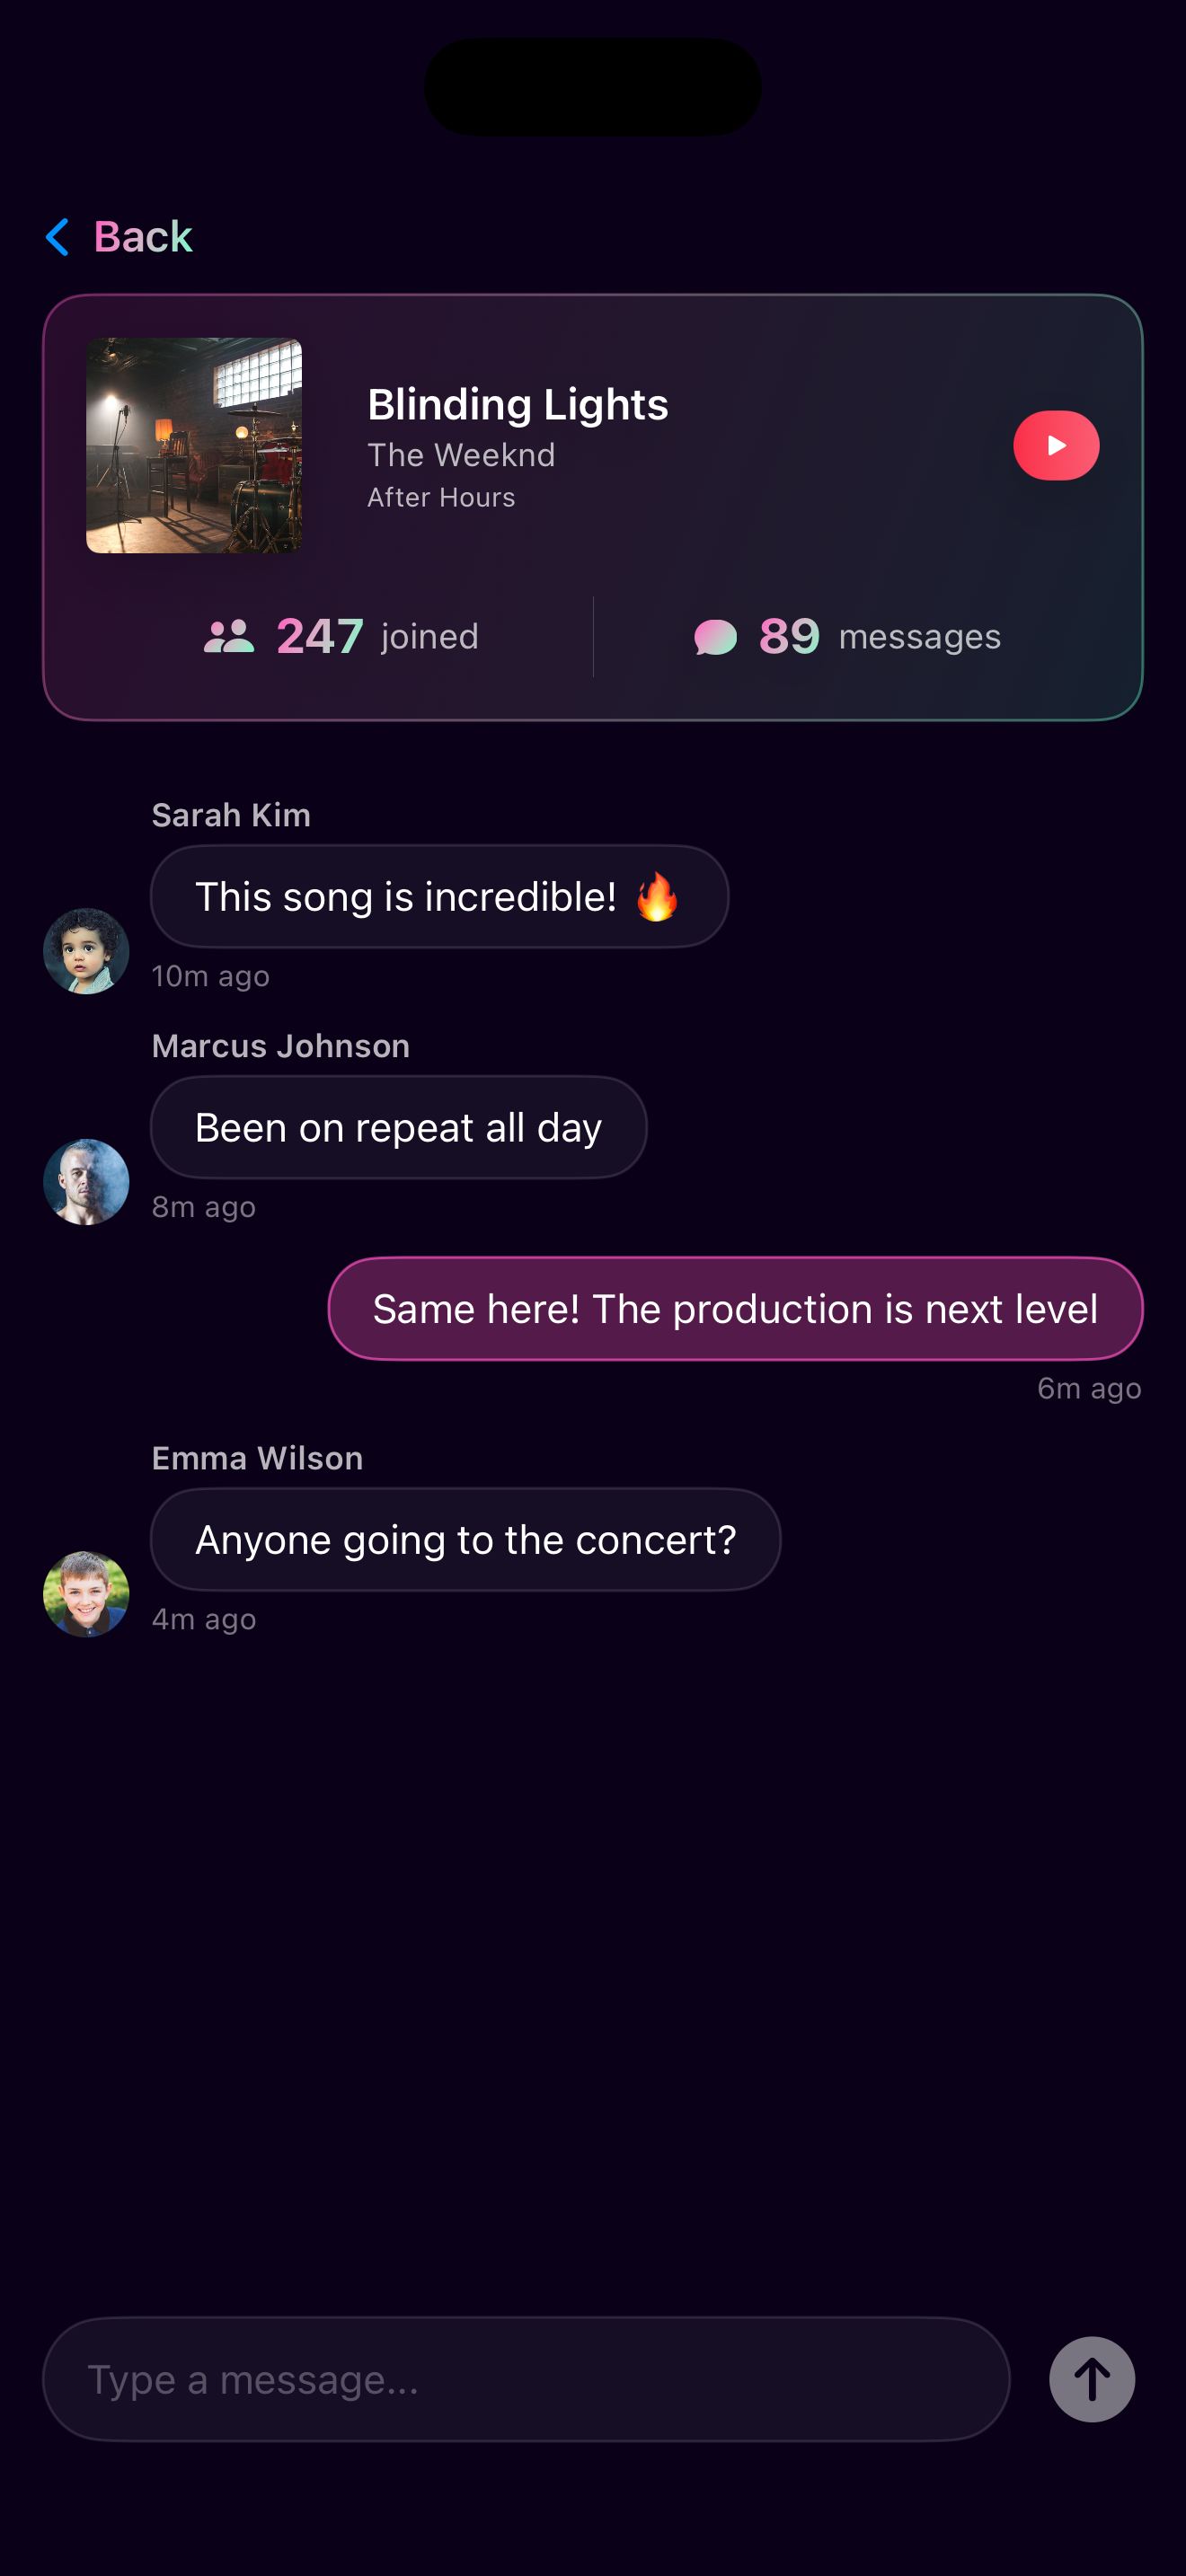1186x2576 pixels.
Task: Open Sarah Kim's avatar
Action: tap(86, 950)
